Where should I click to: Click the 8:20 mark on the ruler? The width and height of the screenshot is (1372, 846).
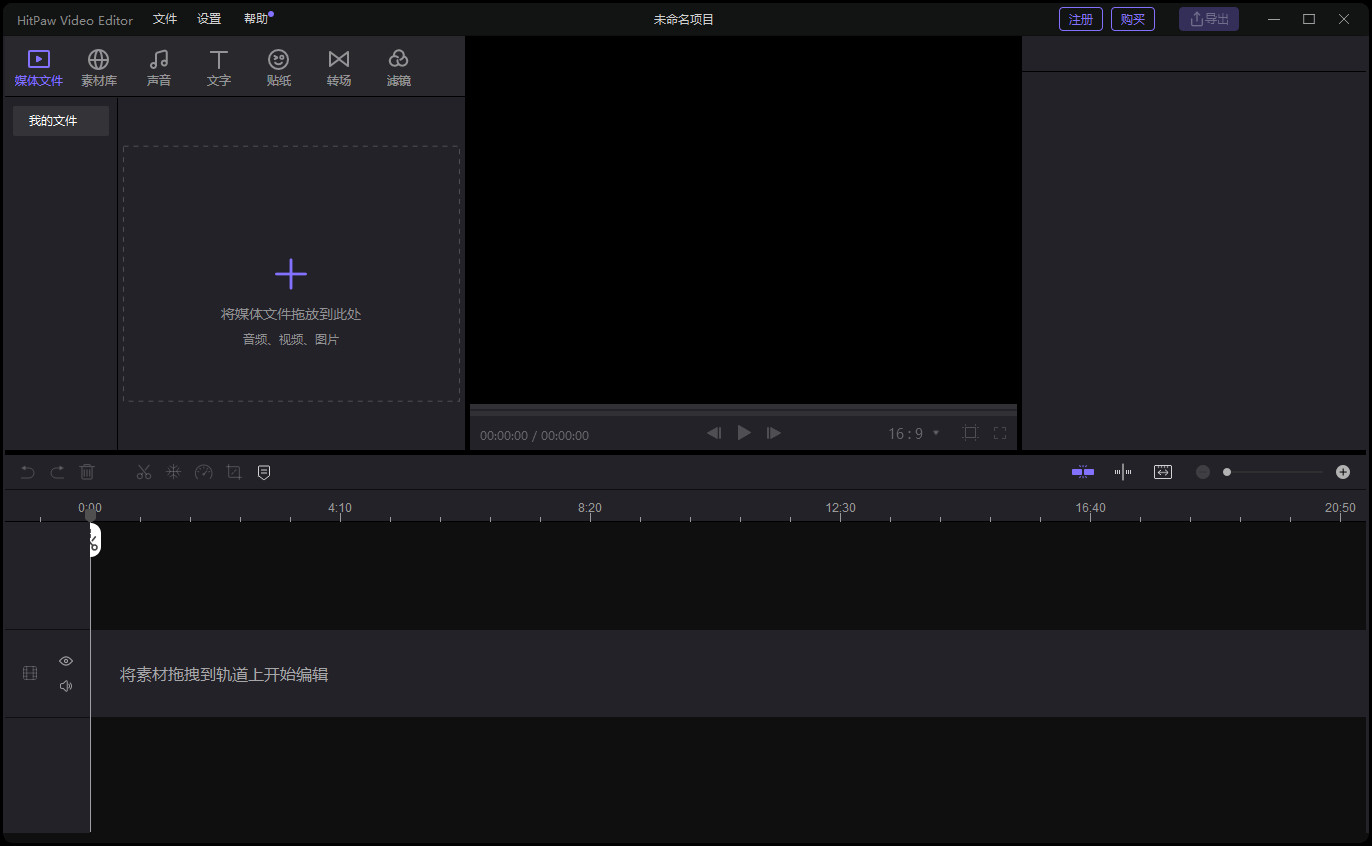coord(590,508)
